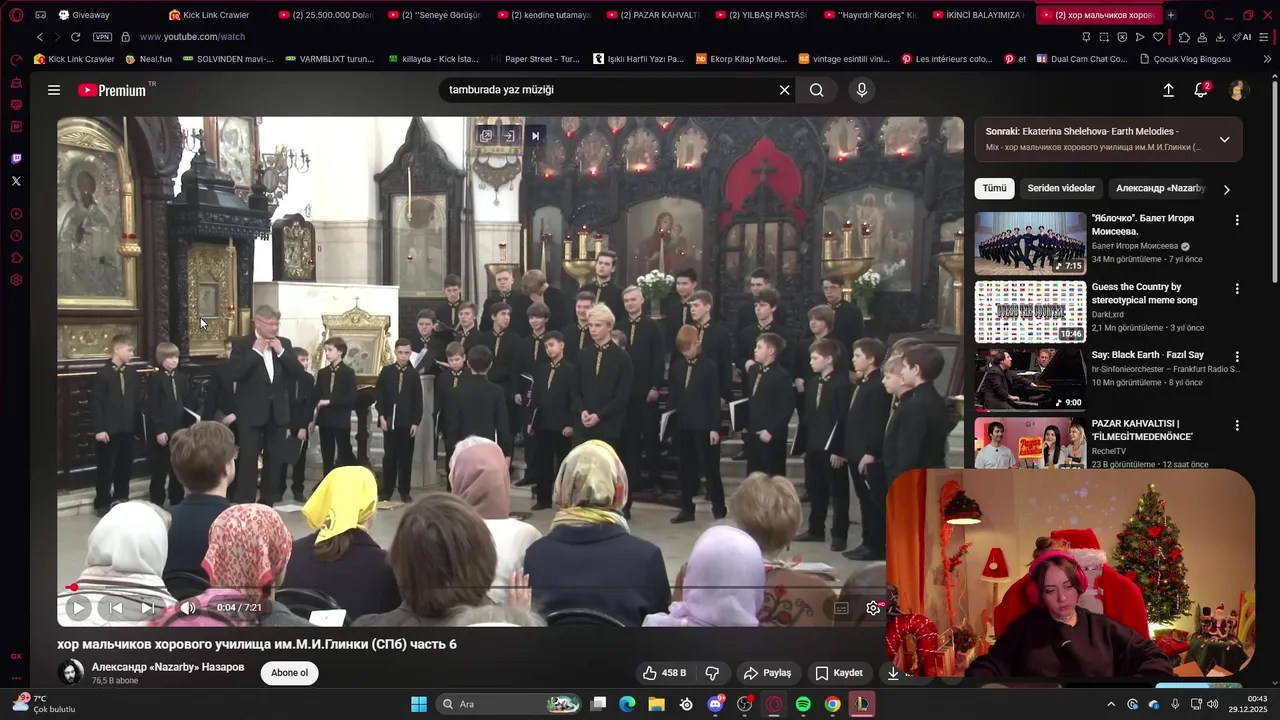The height and width of the screenshot is (720, 1280).
Task: Show more bookmarks chevron
Action: click(x=1267, y=59)
